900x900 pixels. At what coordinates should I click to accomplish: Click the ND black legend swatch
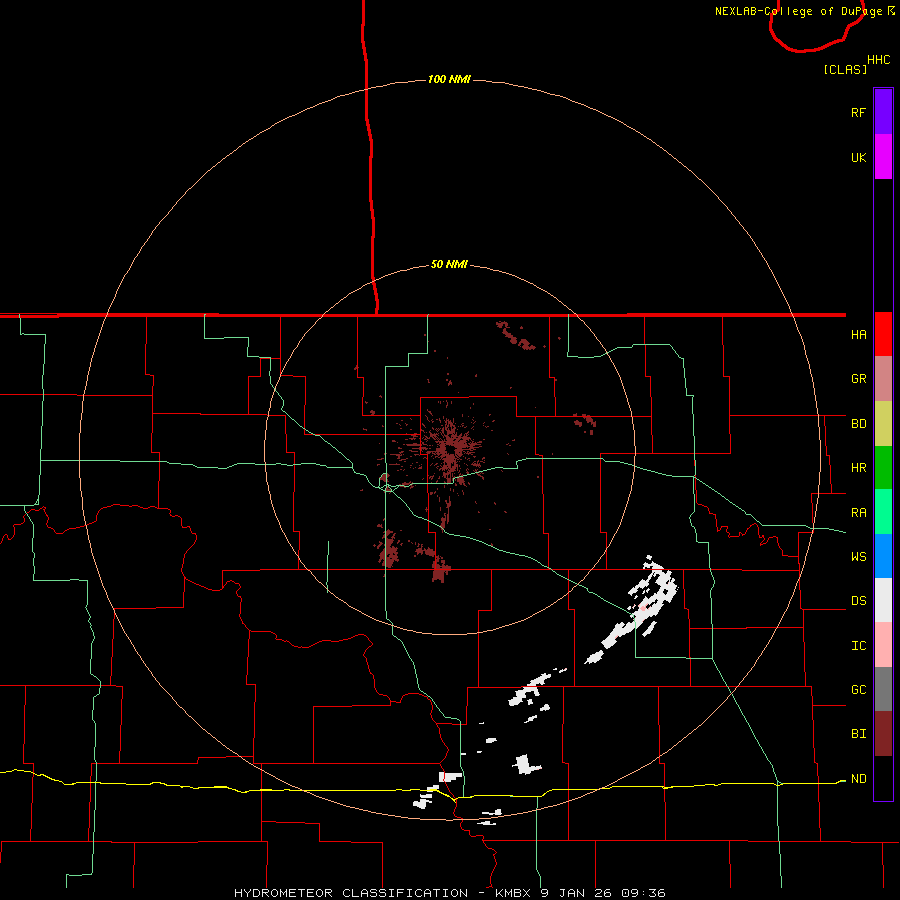[x=883, y=778]
